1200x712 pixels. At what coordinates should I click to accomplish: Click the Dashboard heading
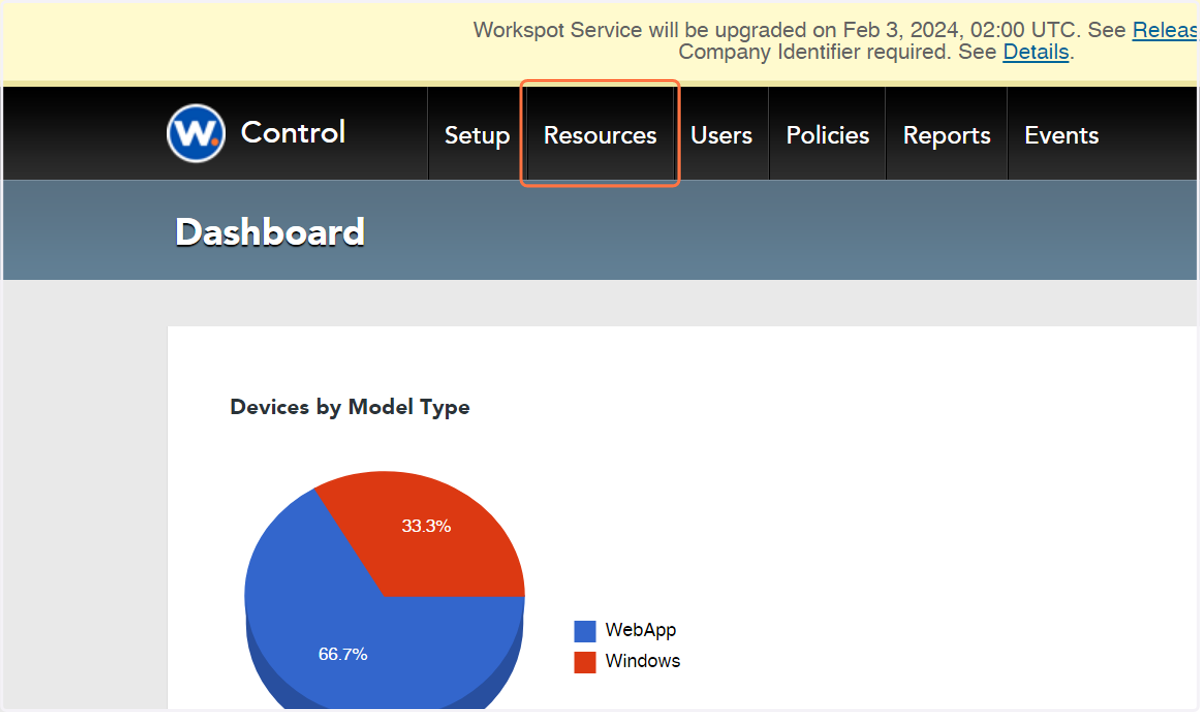tap(270, 232)
